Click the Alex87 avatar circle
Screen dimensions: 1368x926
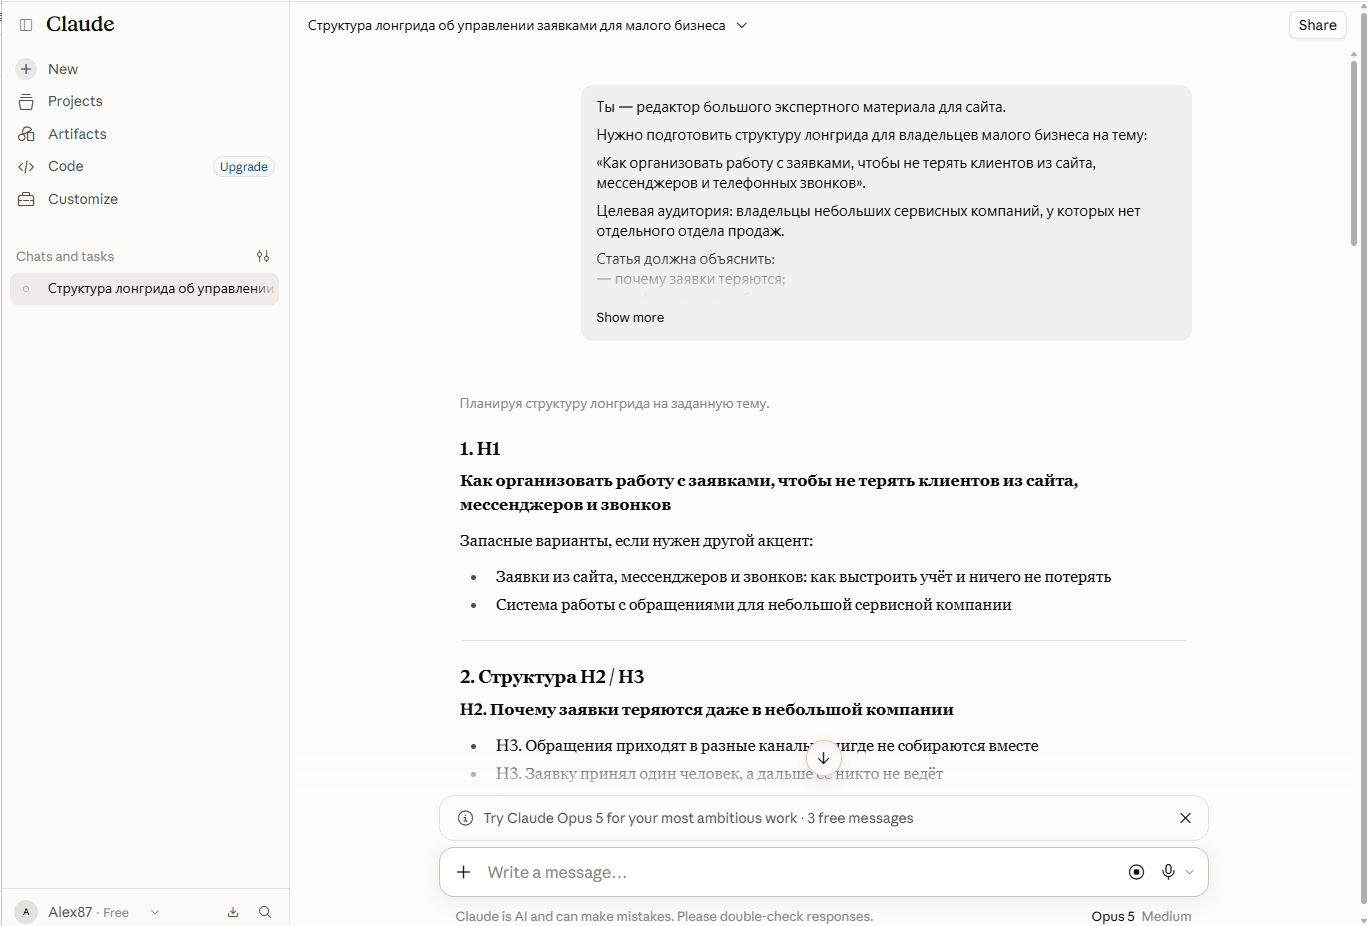point(26,912)
